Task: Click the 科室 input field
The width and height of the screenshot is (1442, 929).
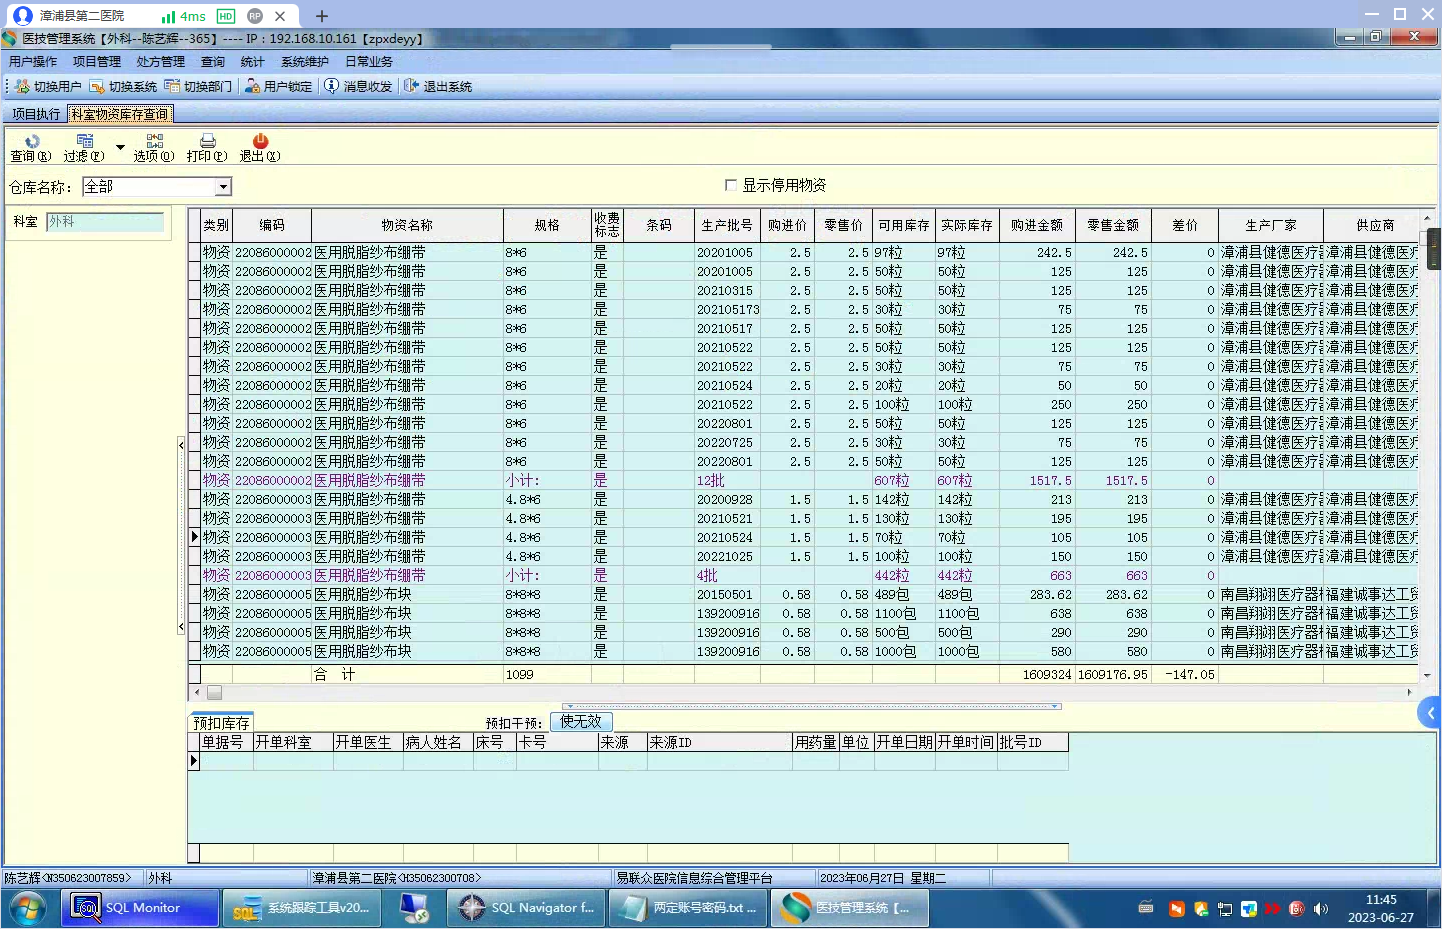Action: point(105,222)
